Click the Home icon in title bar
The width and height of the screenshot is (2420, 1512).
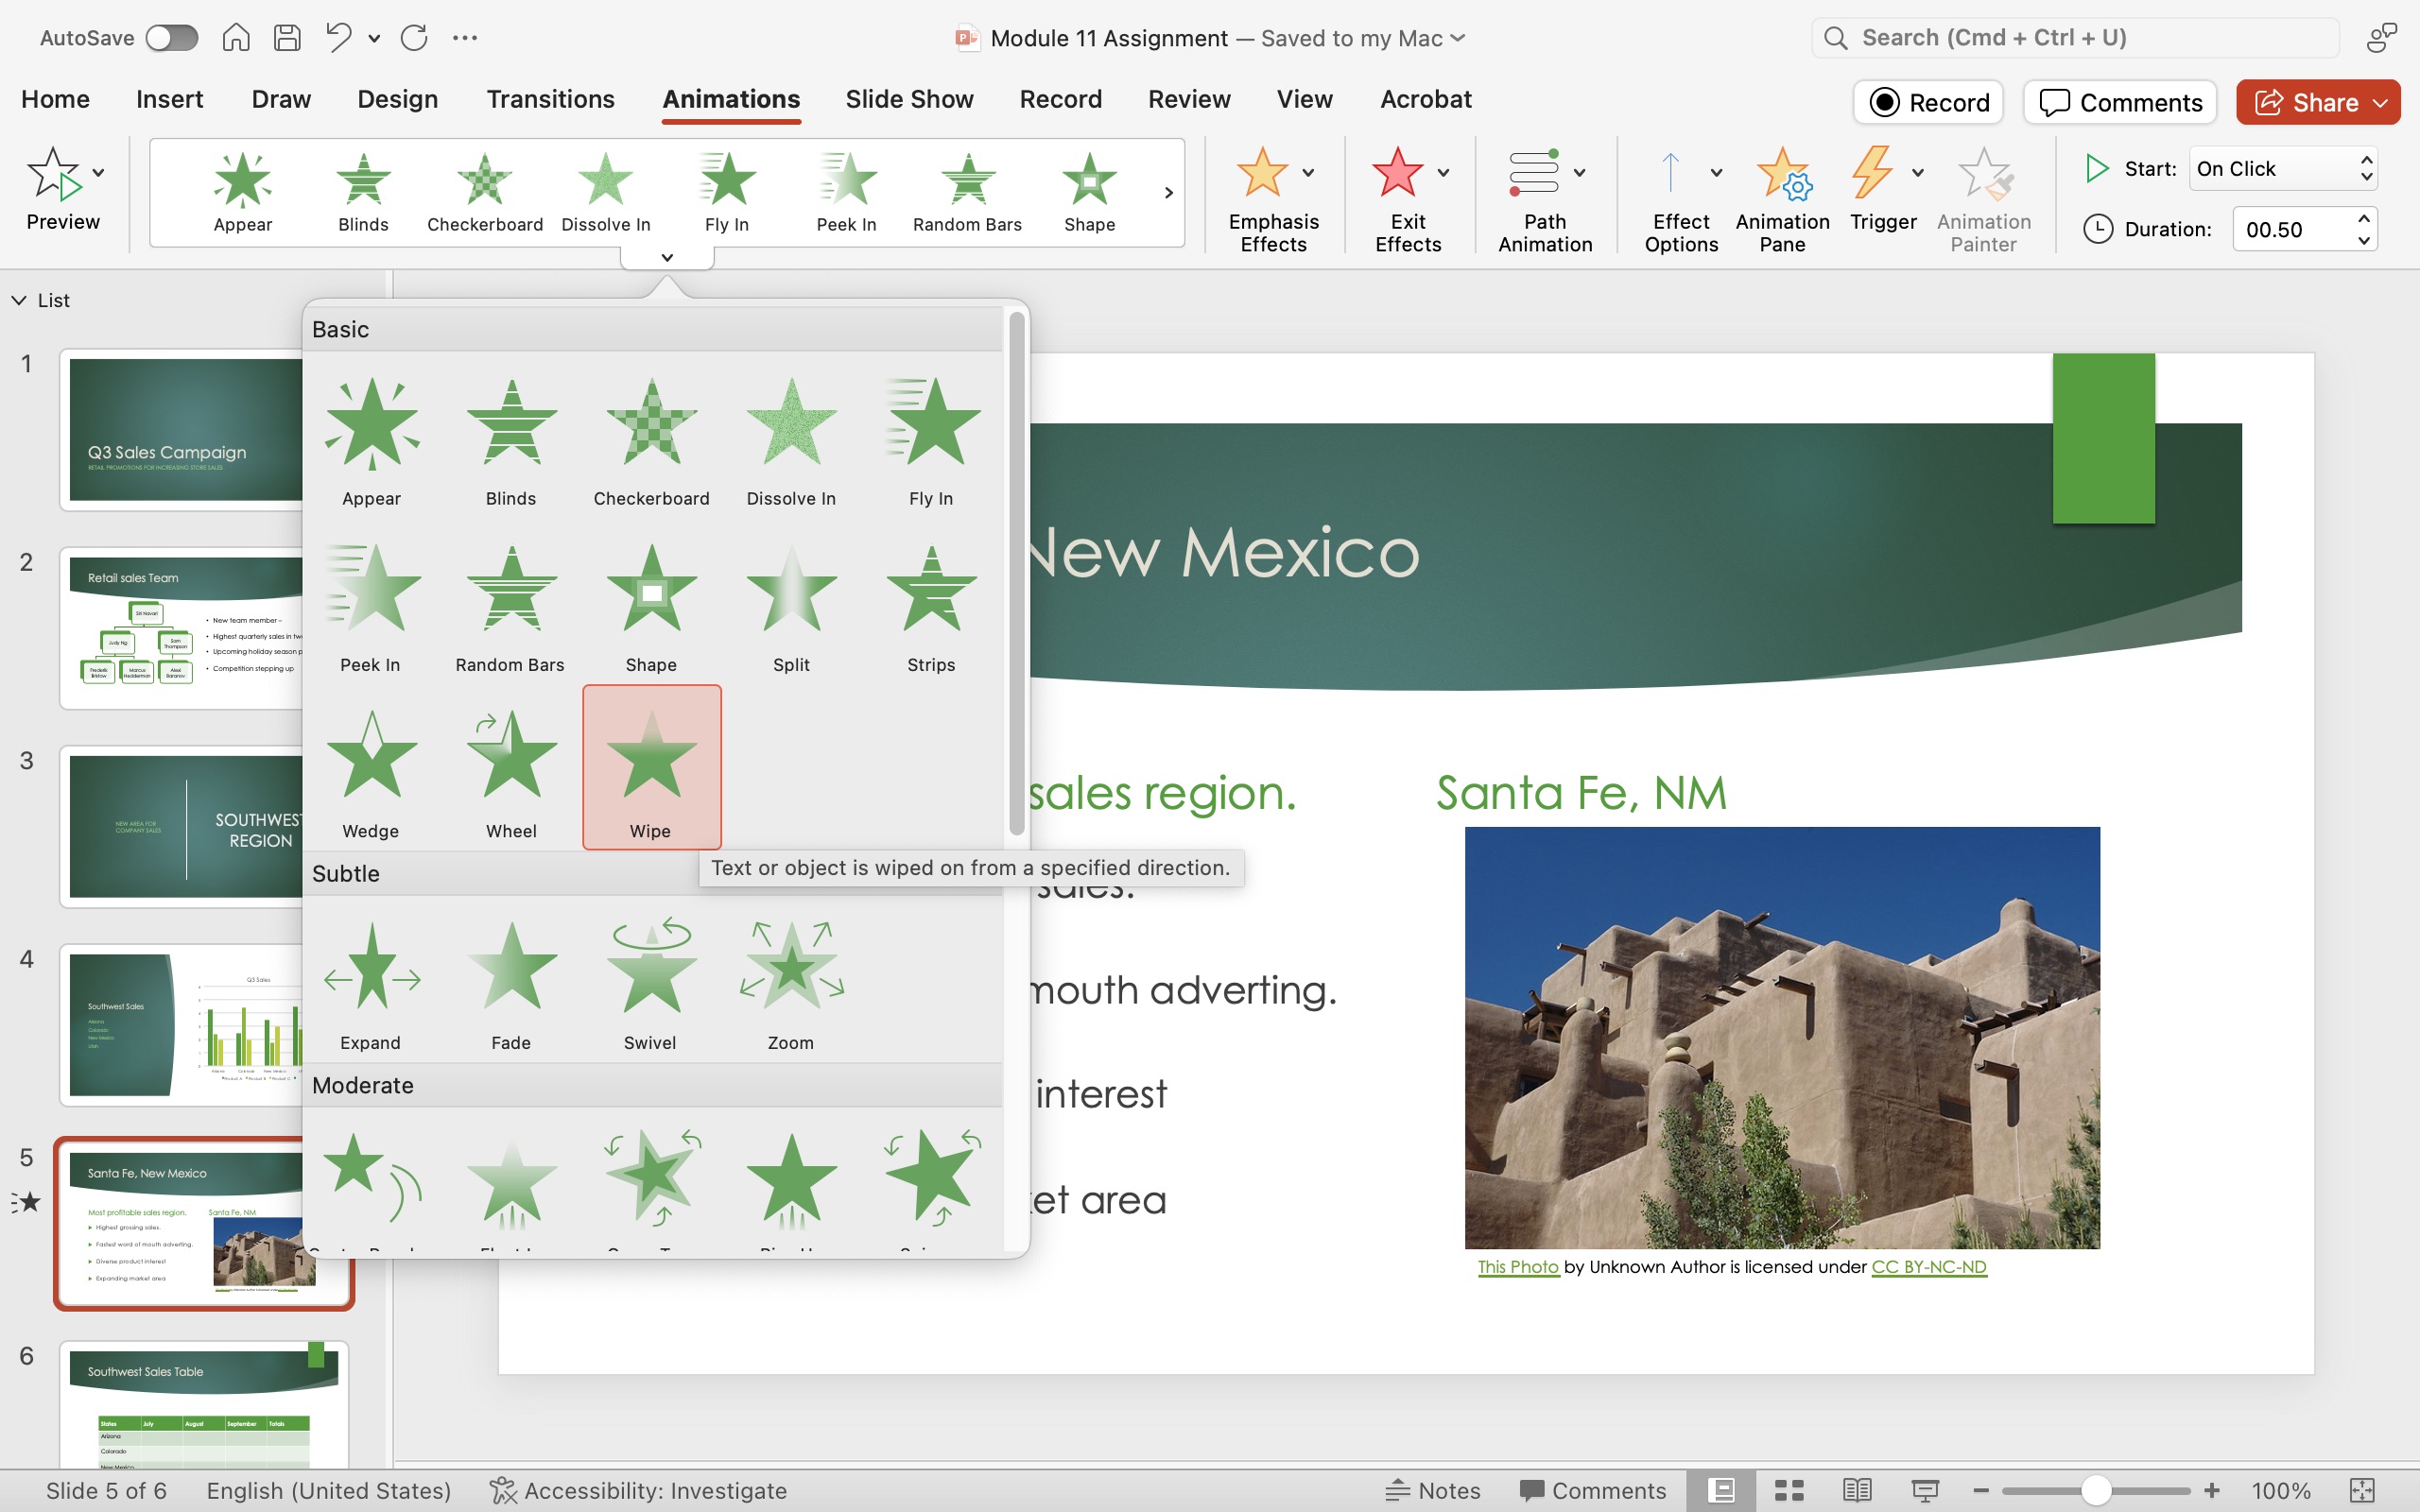coord(236,38)
